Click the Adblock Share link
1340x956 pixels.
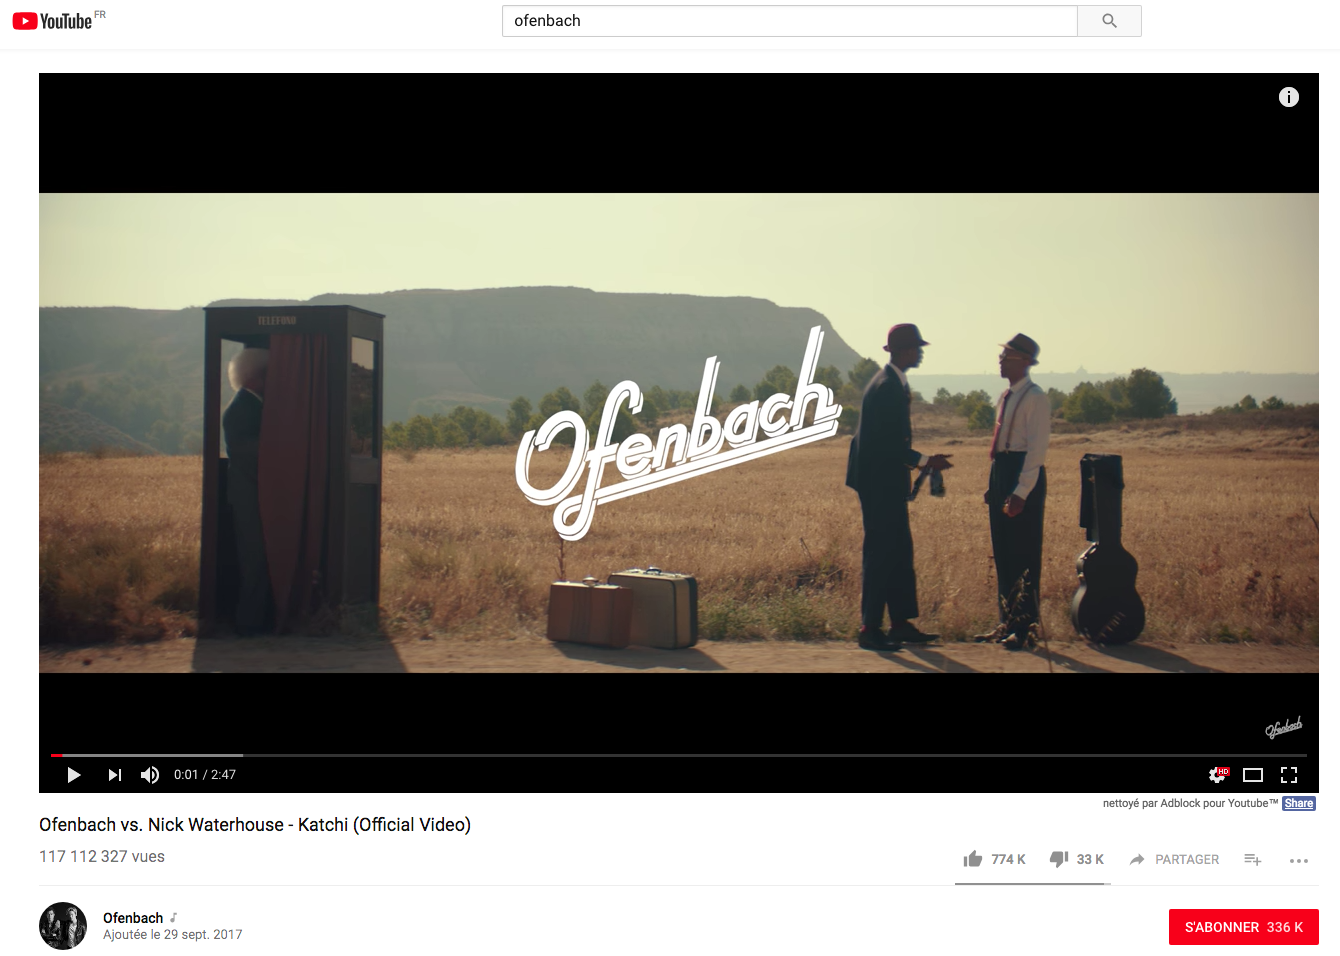click(x=1299, y=803)
